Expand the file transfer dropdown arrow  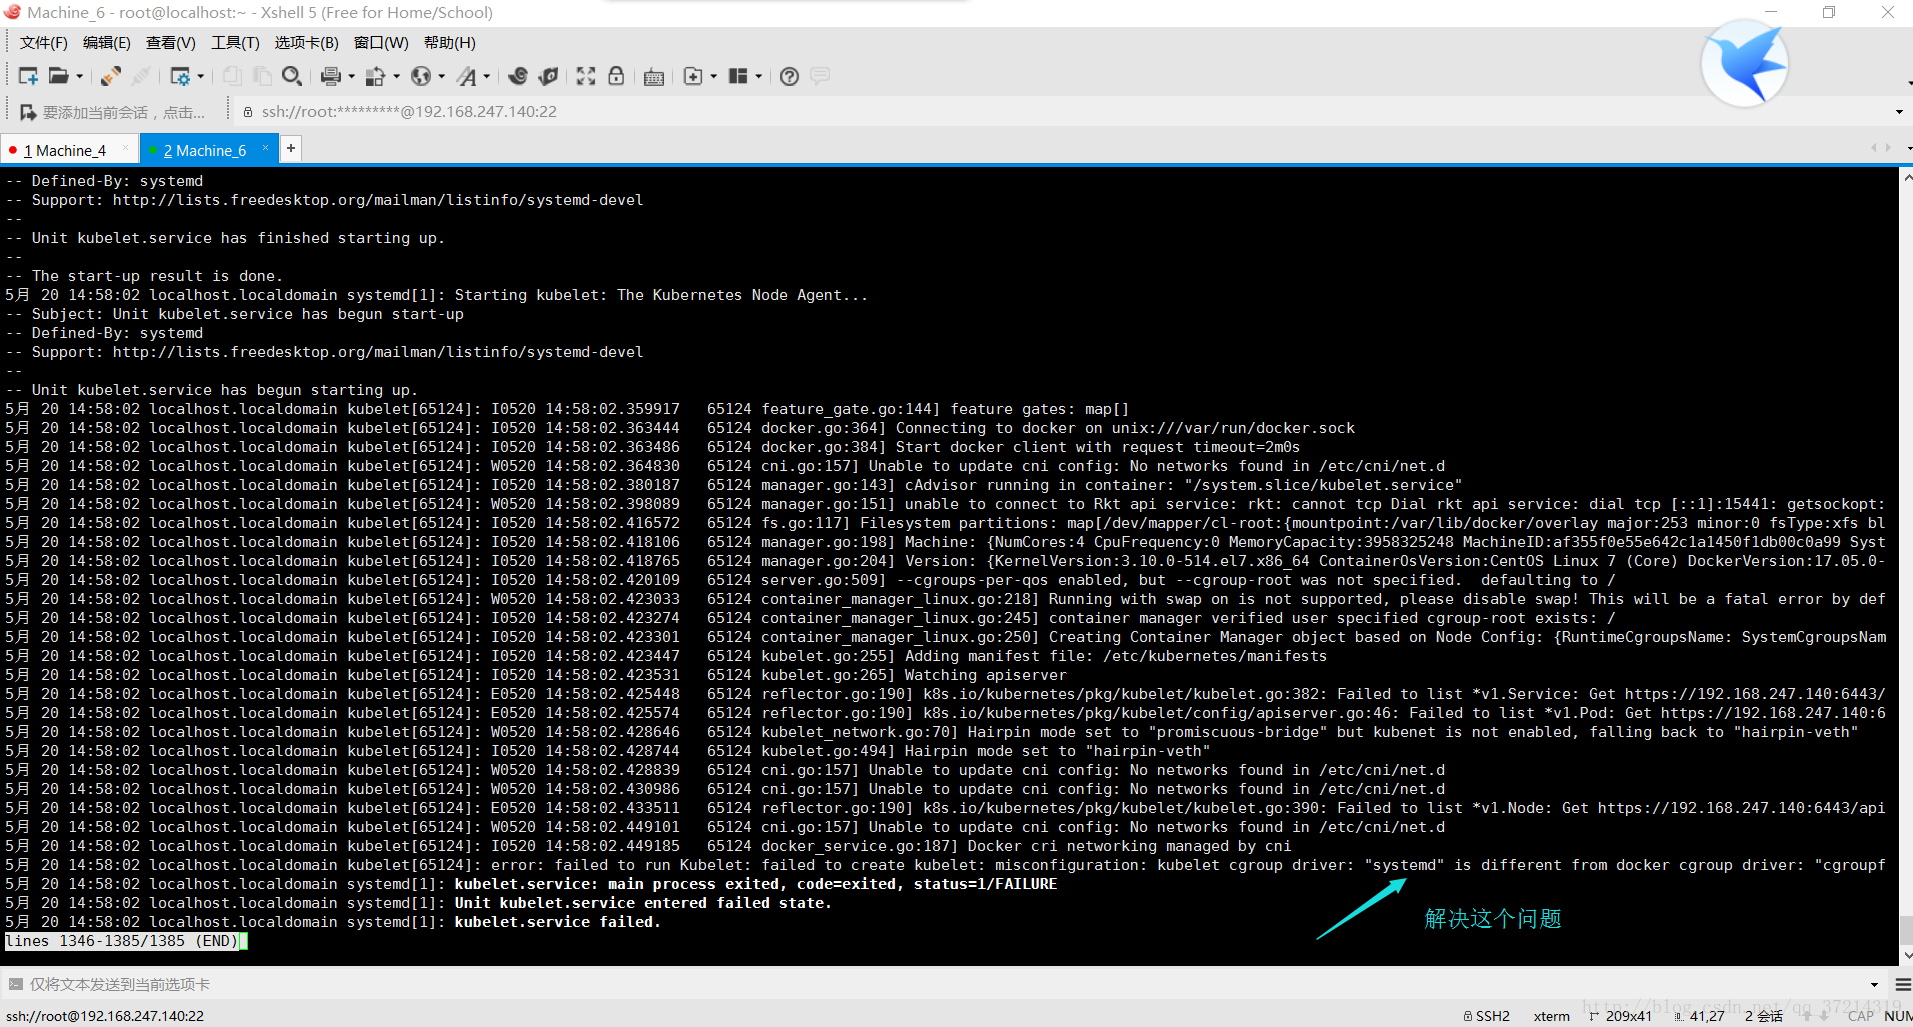tap(396, 77)
